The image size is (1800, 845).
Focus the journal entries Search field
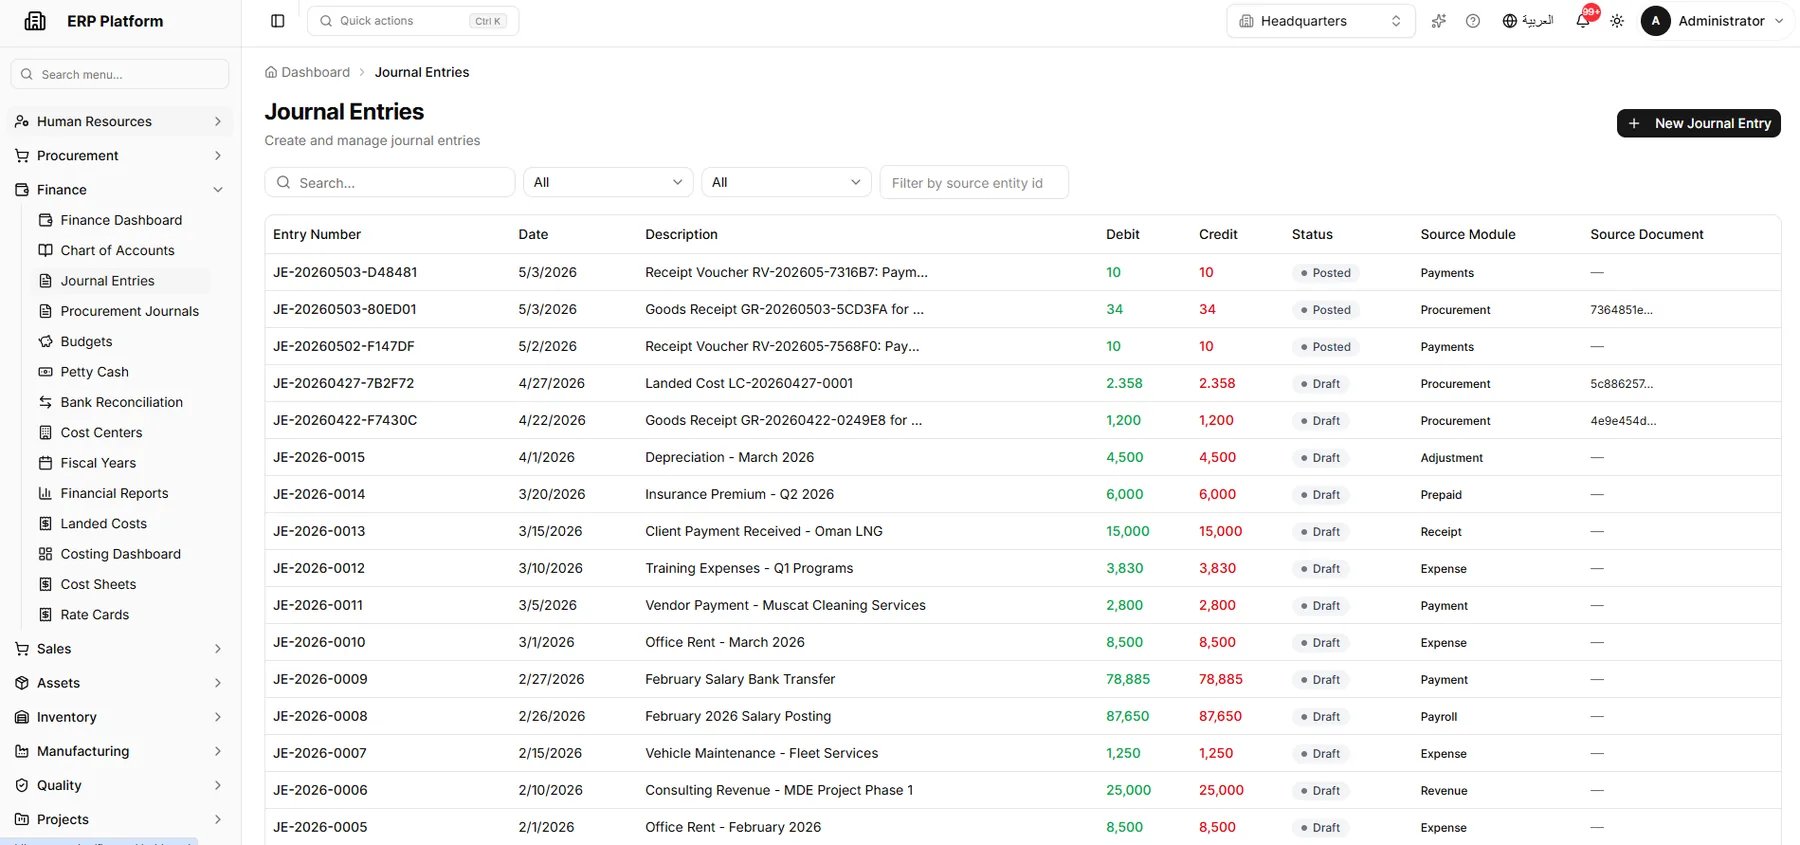click(x=390, y=182)
